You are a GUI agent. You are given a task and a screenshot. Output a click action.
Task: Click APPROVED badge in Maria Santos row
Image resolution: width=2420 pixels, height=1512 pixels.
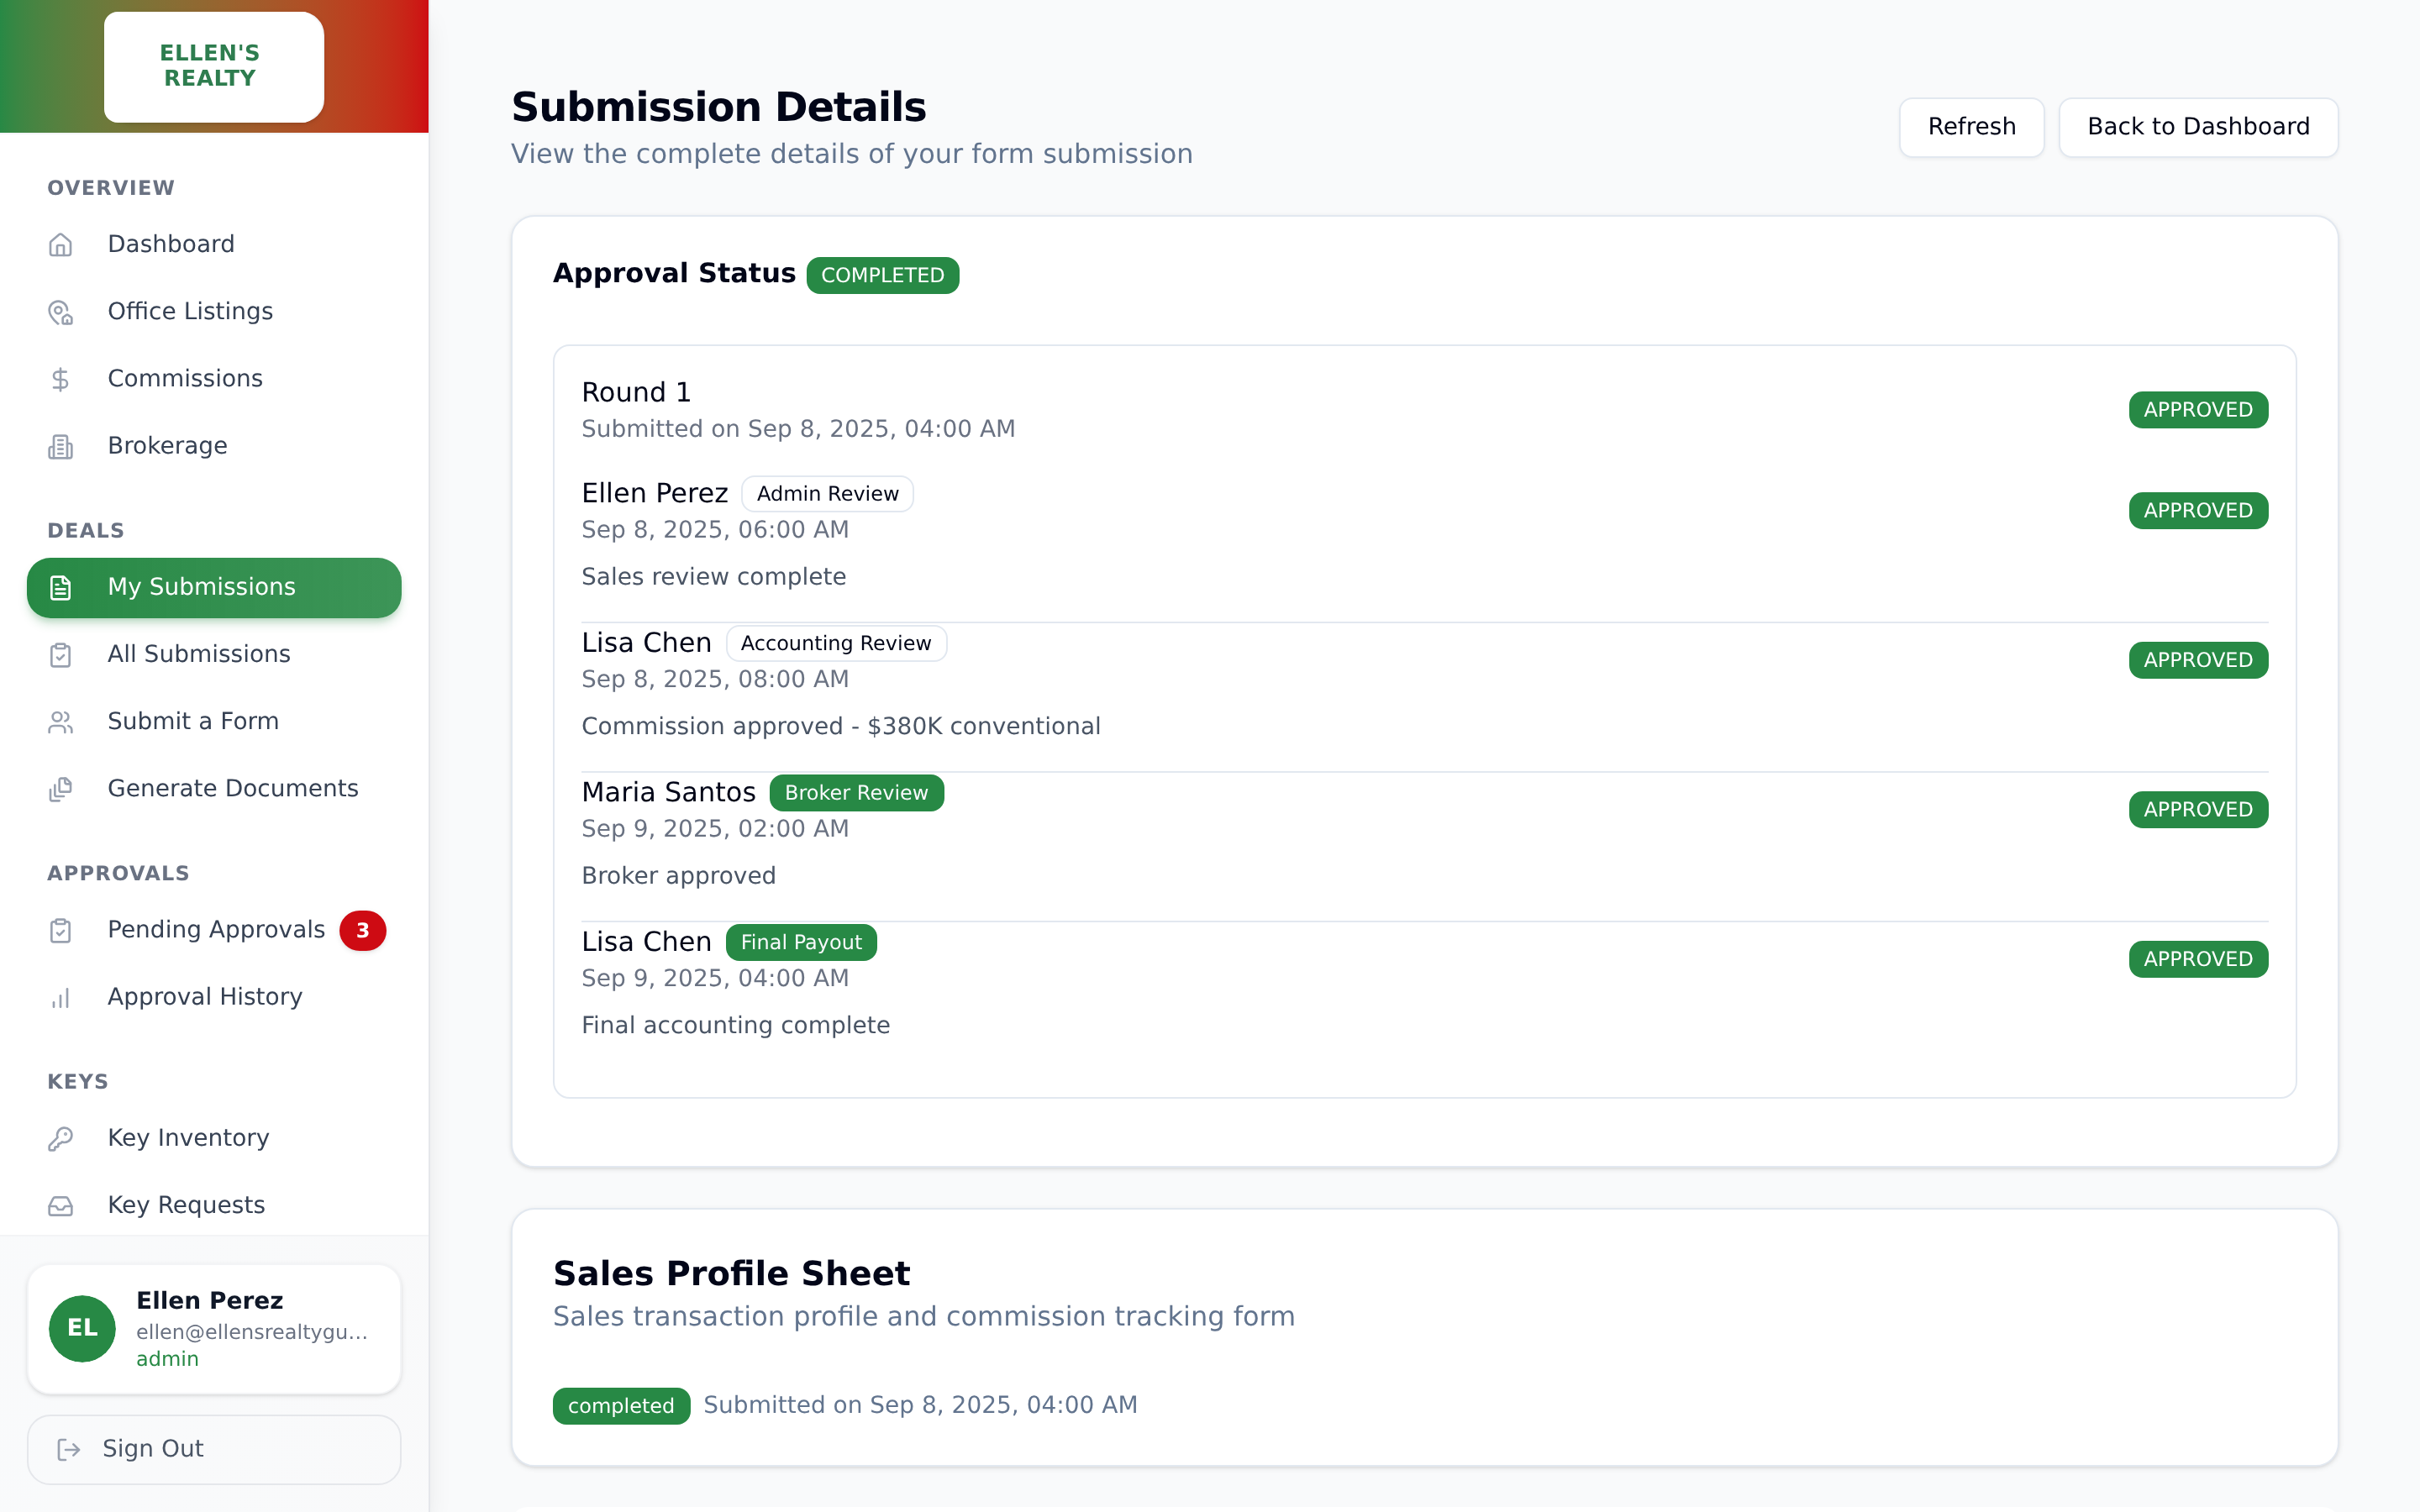2198,809
